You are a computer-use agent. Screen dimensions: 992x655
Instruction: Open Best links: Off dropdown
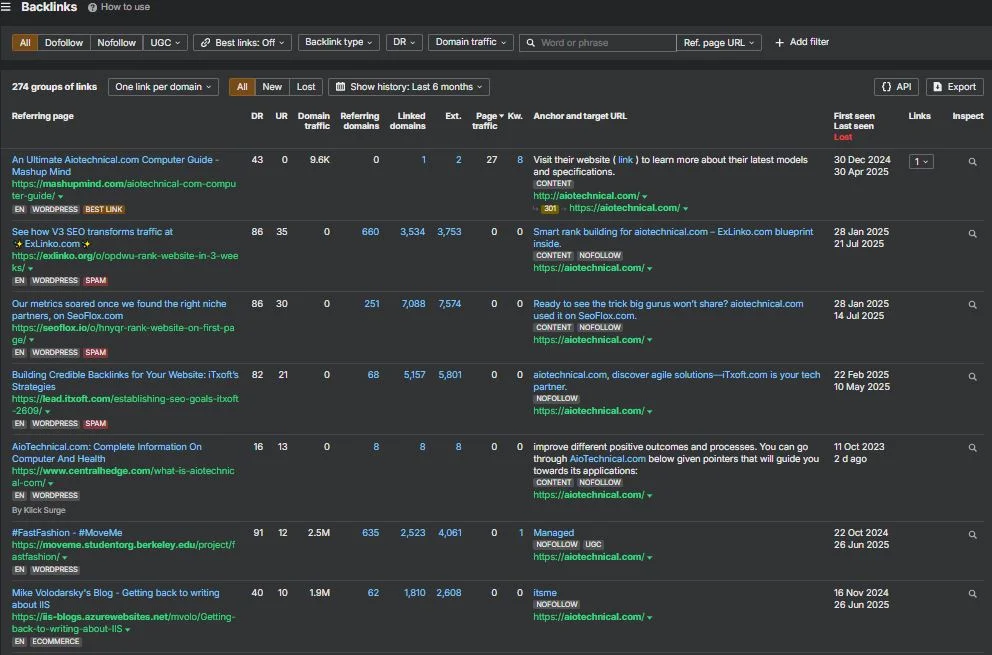click(242, 42)
